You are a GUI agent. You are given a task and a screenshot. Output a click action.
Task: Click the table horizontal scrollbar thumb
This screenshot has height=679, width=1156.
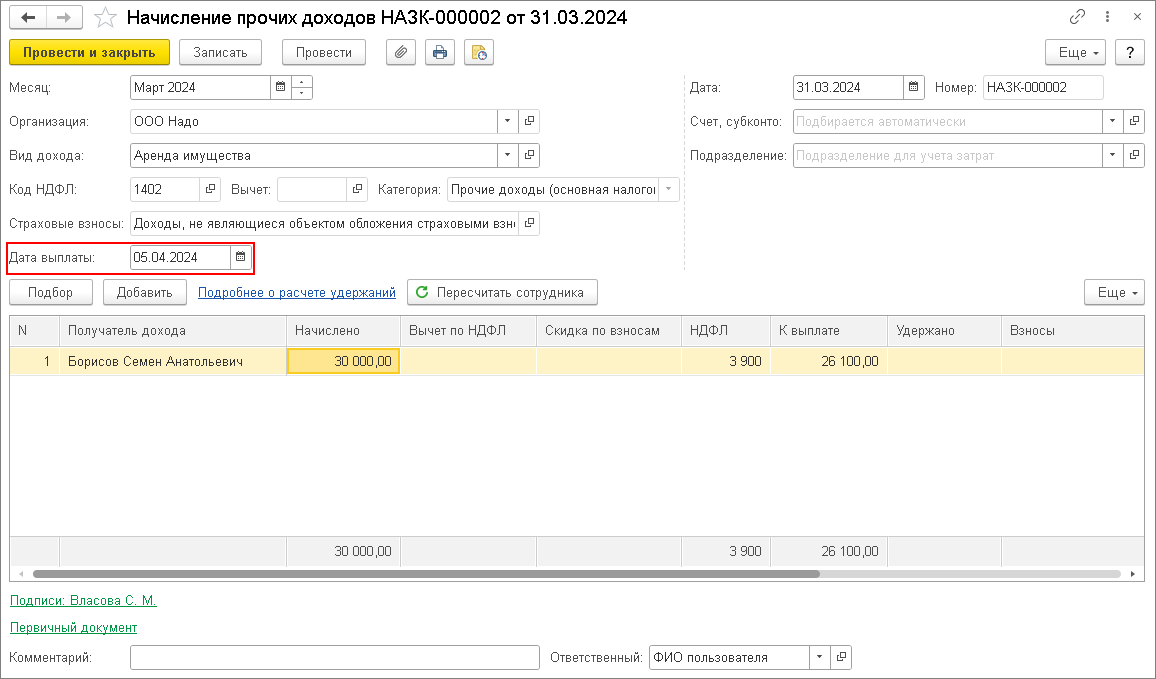426,574
